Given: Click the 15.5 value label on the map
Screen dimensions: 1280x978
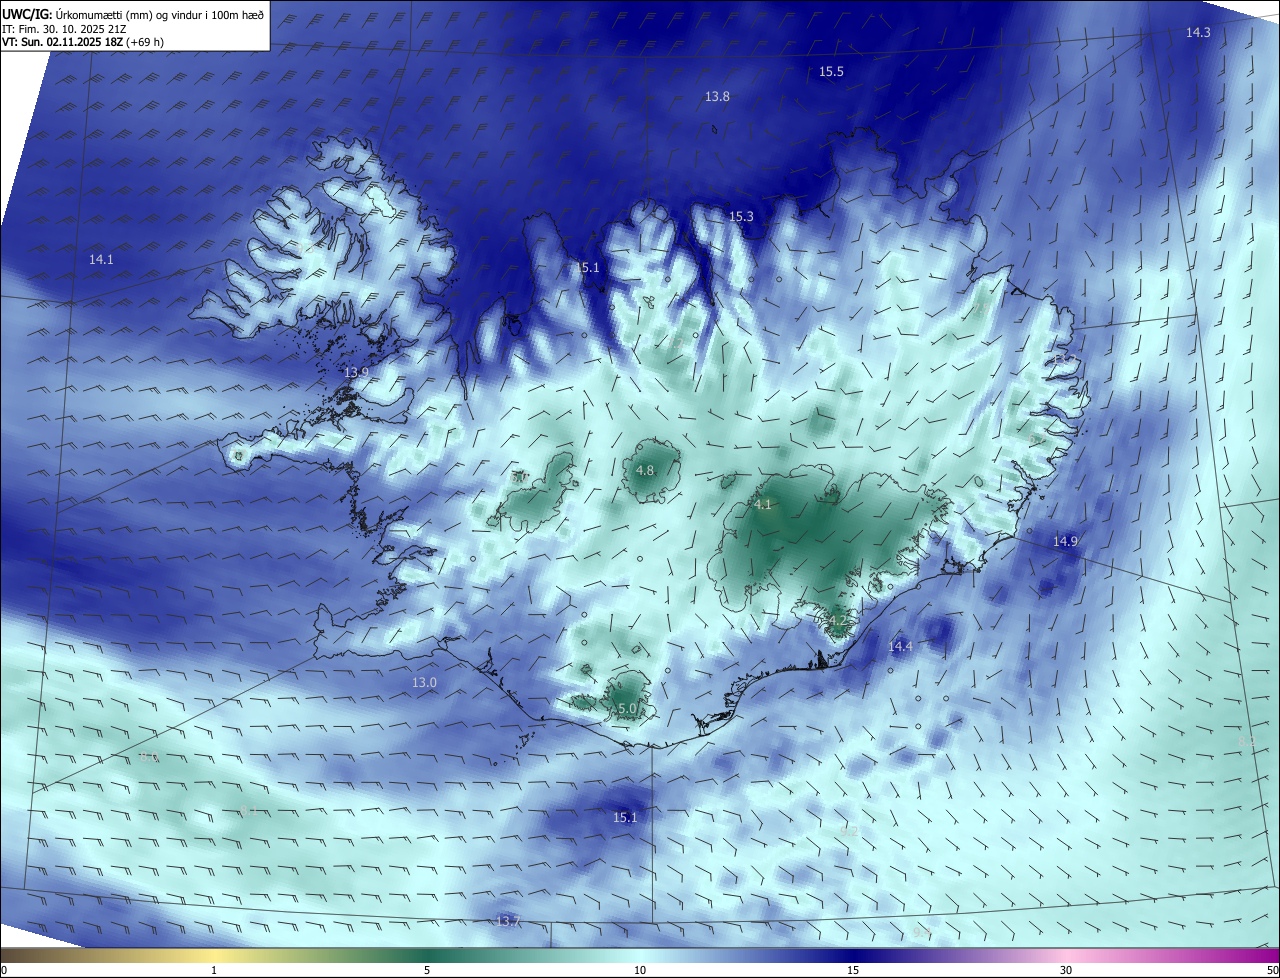Looking at the screenshot, I should point(831,72).
